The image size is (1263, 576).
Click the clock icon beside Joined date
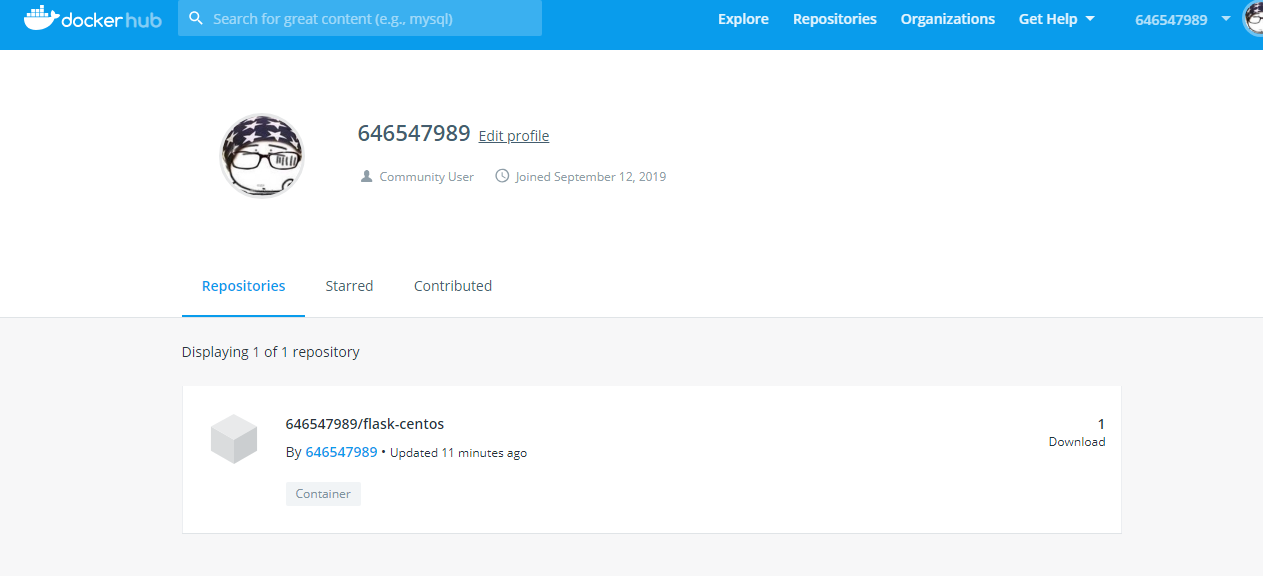(502, 177)
